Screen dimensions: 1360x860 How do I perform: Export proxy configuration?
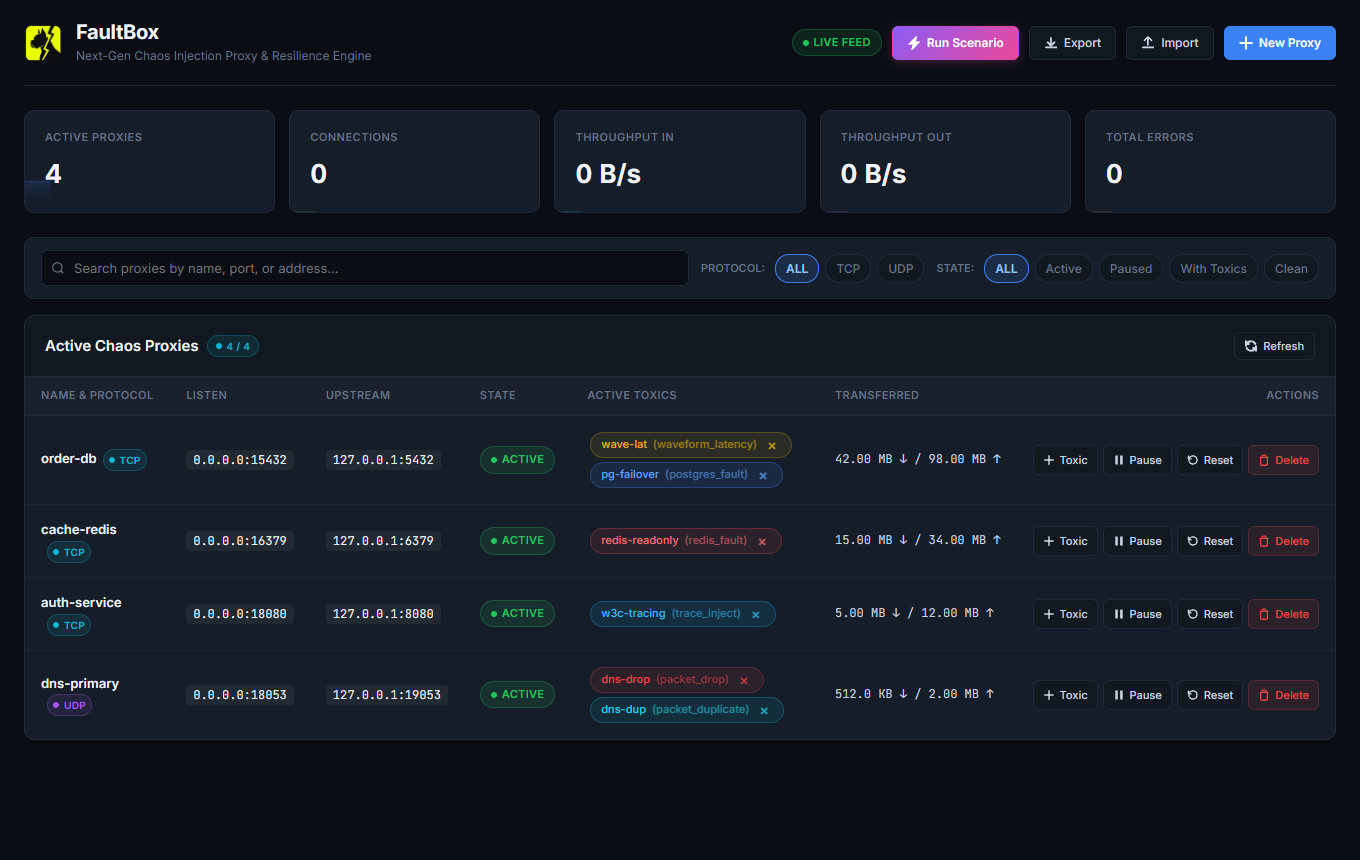coord(1072,43)
